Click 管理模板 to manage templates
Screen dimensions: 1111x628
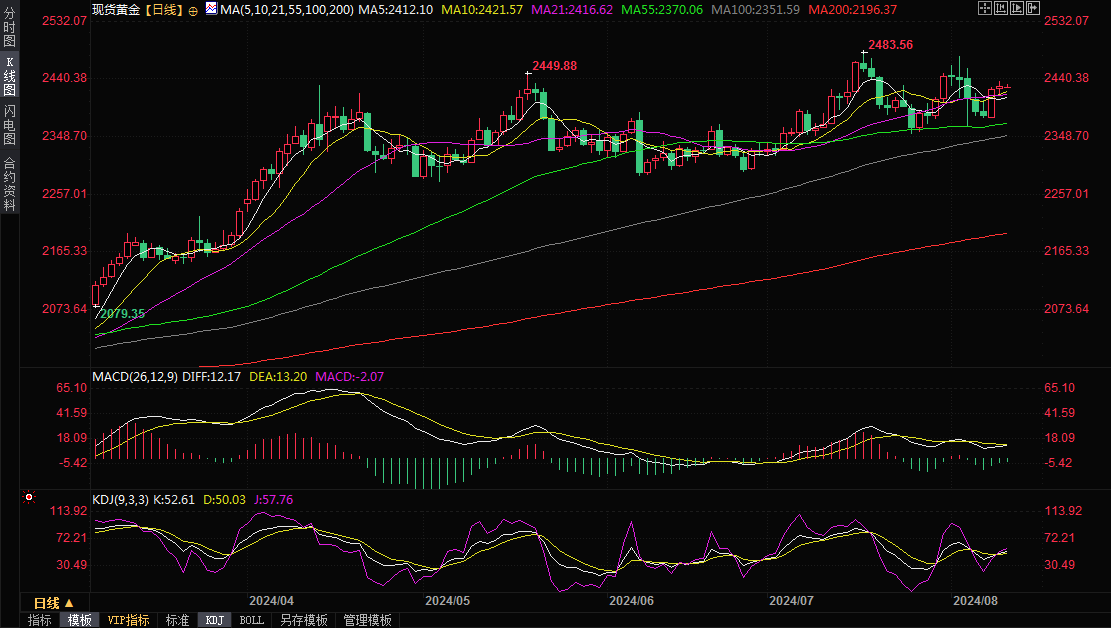point(367,620)
